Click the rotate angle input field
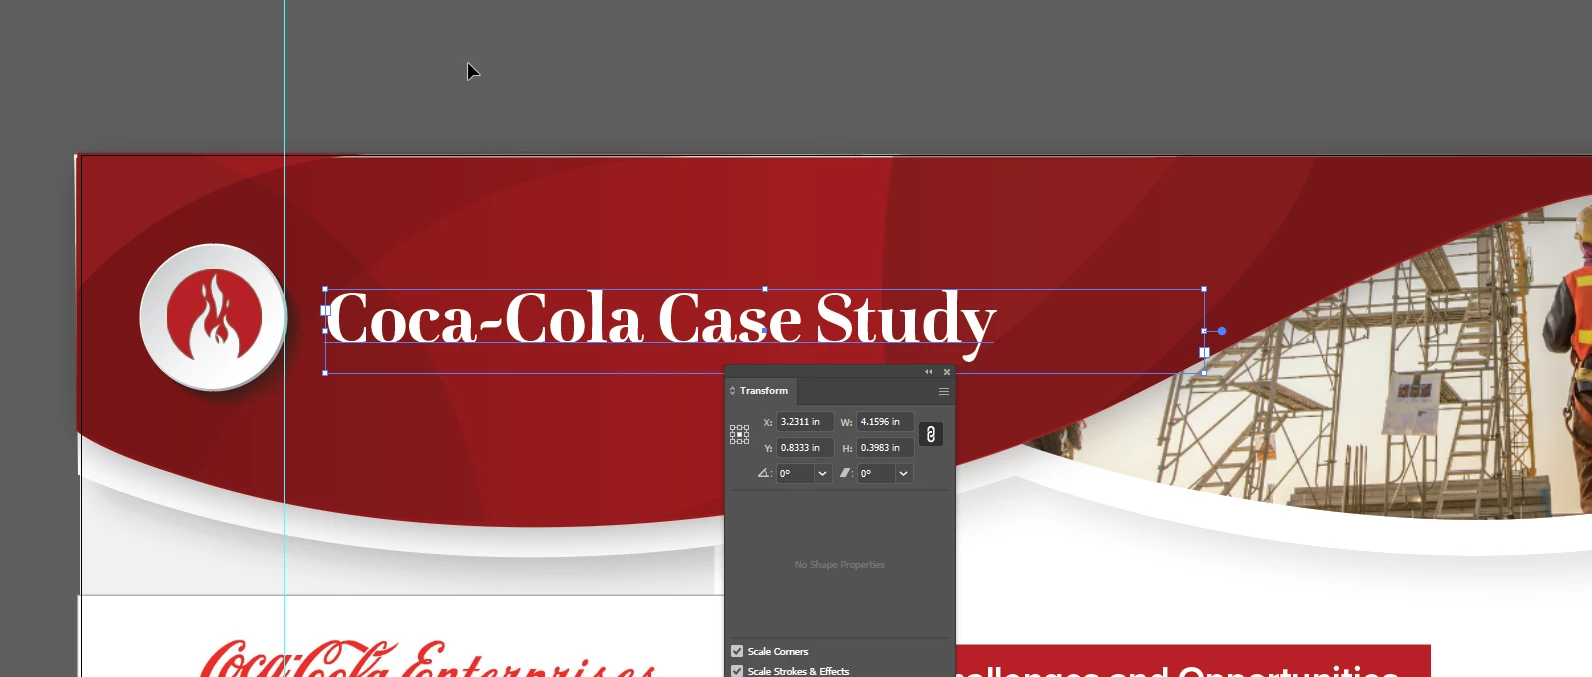Screen dimensions: 1592x677 click(796, 473)
